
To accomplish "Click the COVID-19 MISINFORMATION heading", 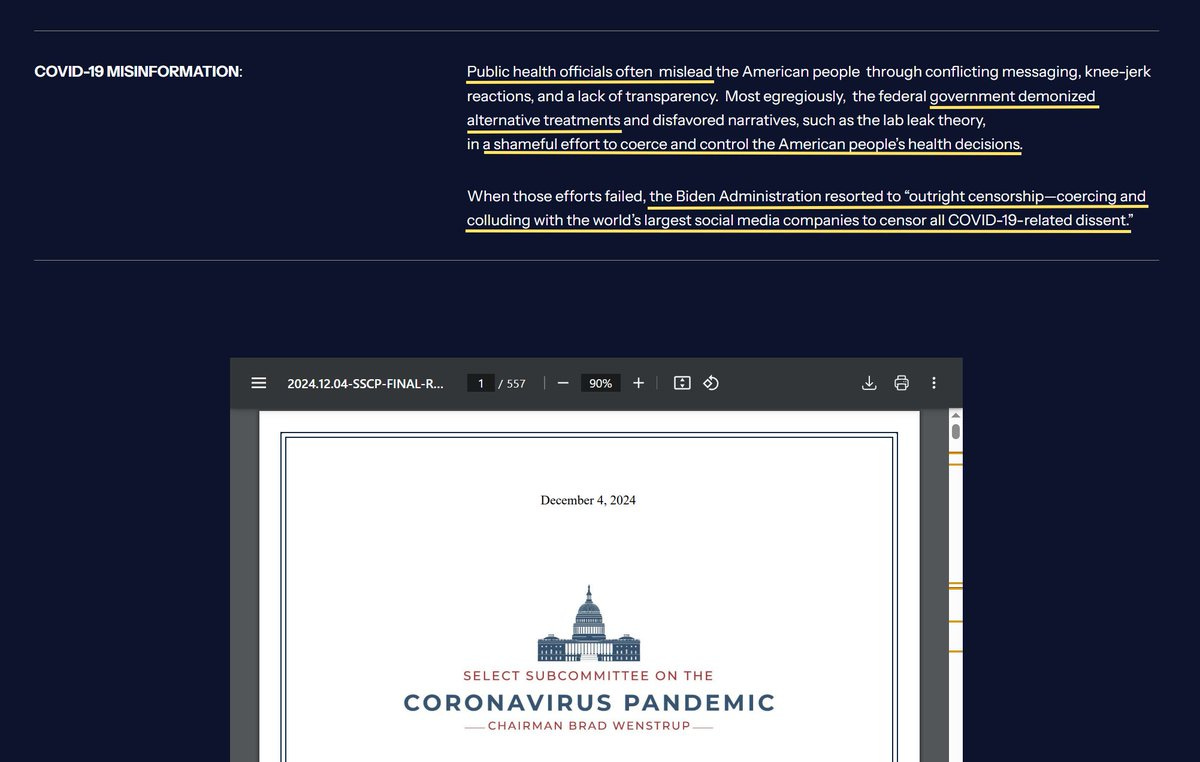I will [x=138, y=72].
